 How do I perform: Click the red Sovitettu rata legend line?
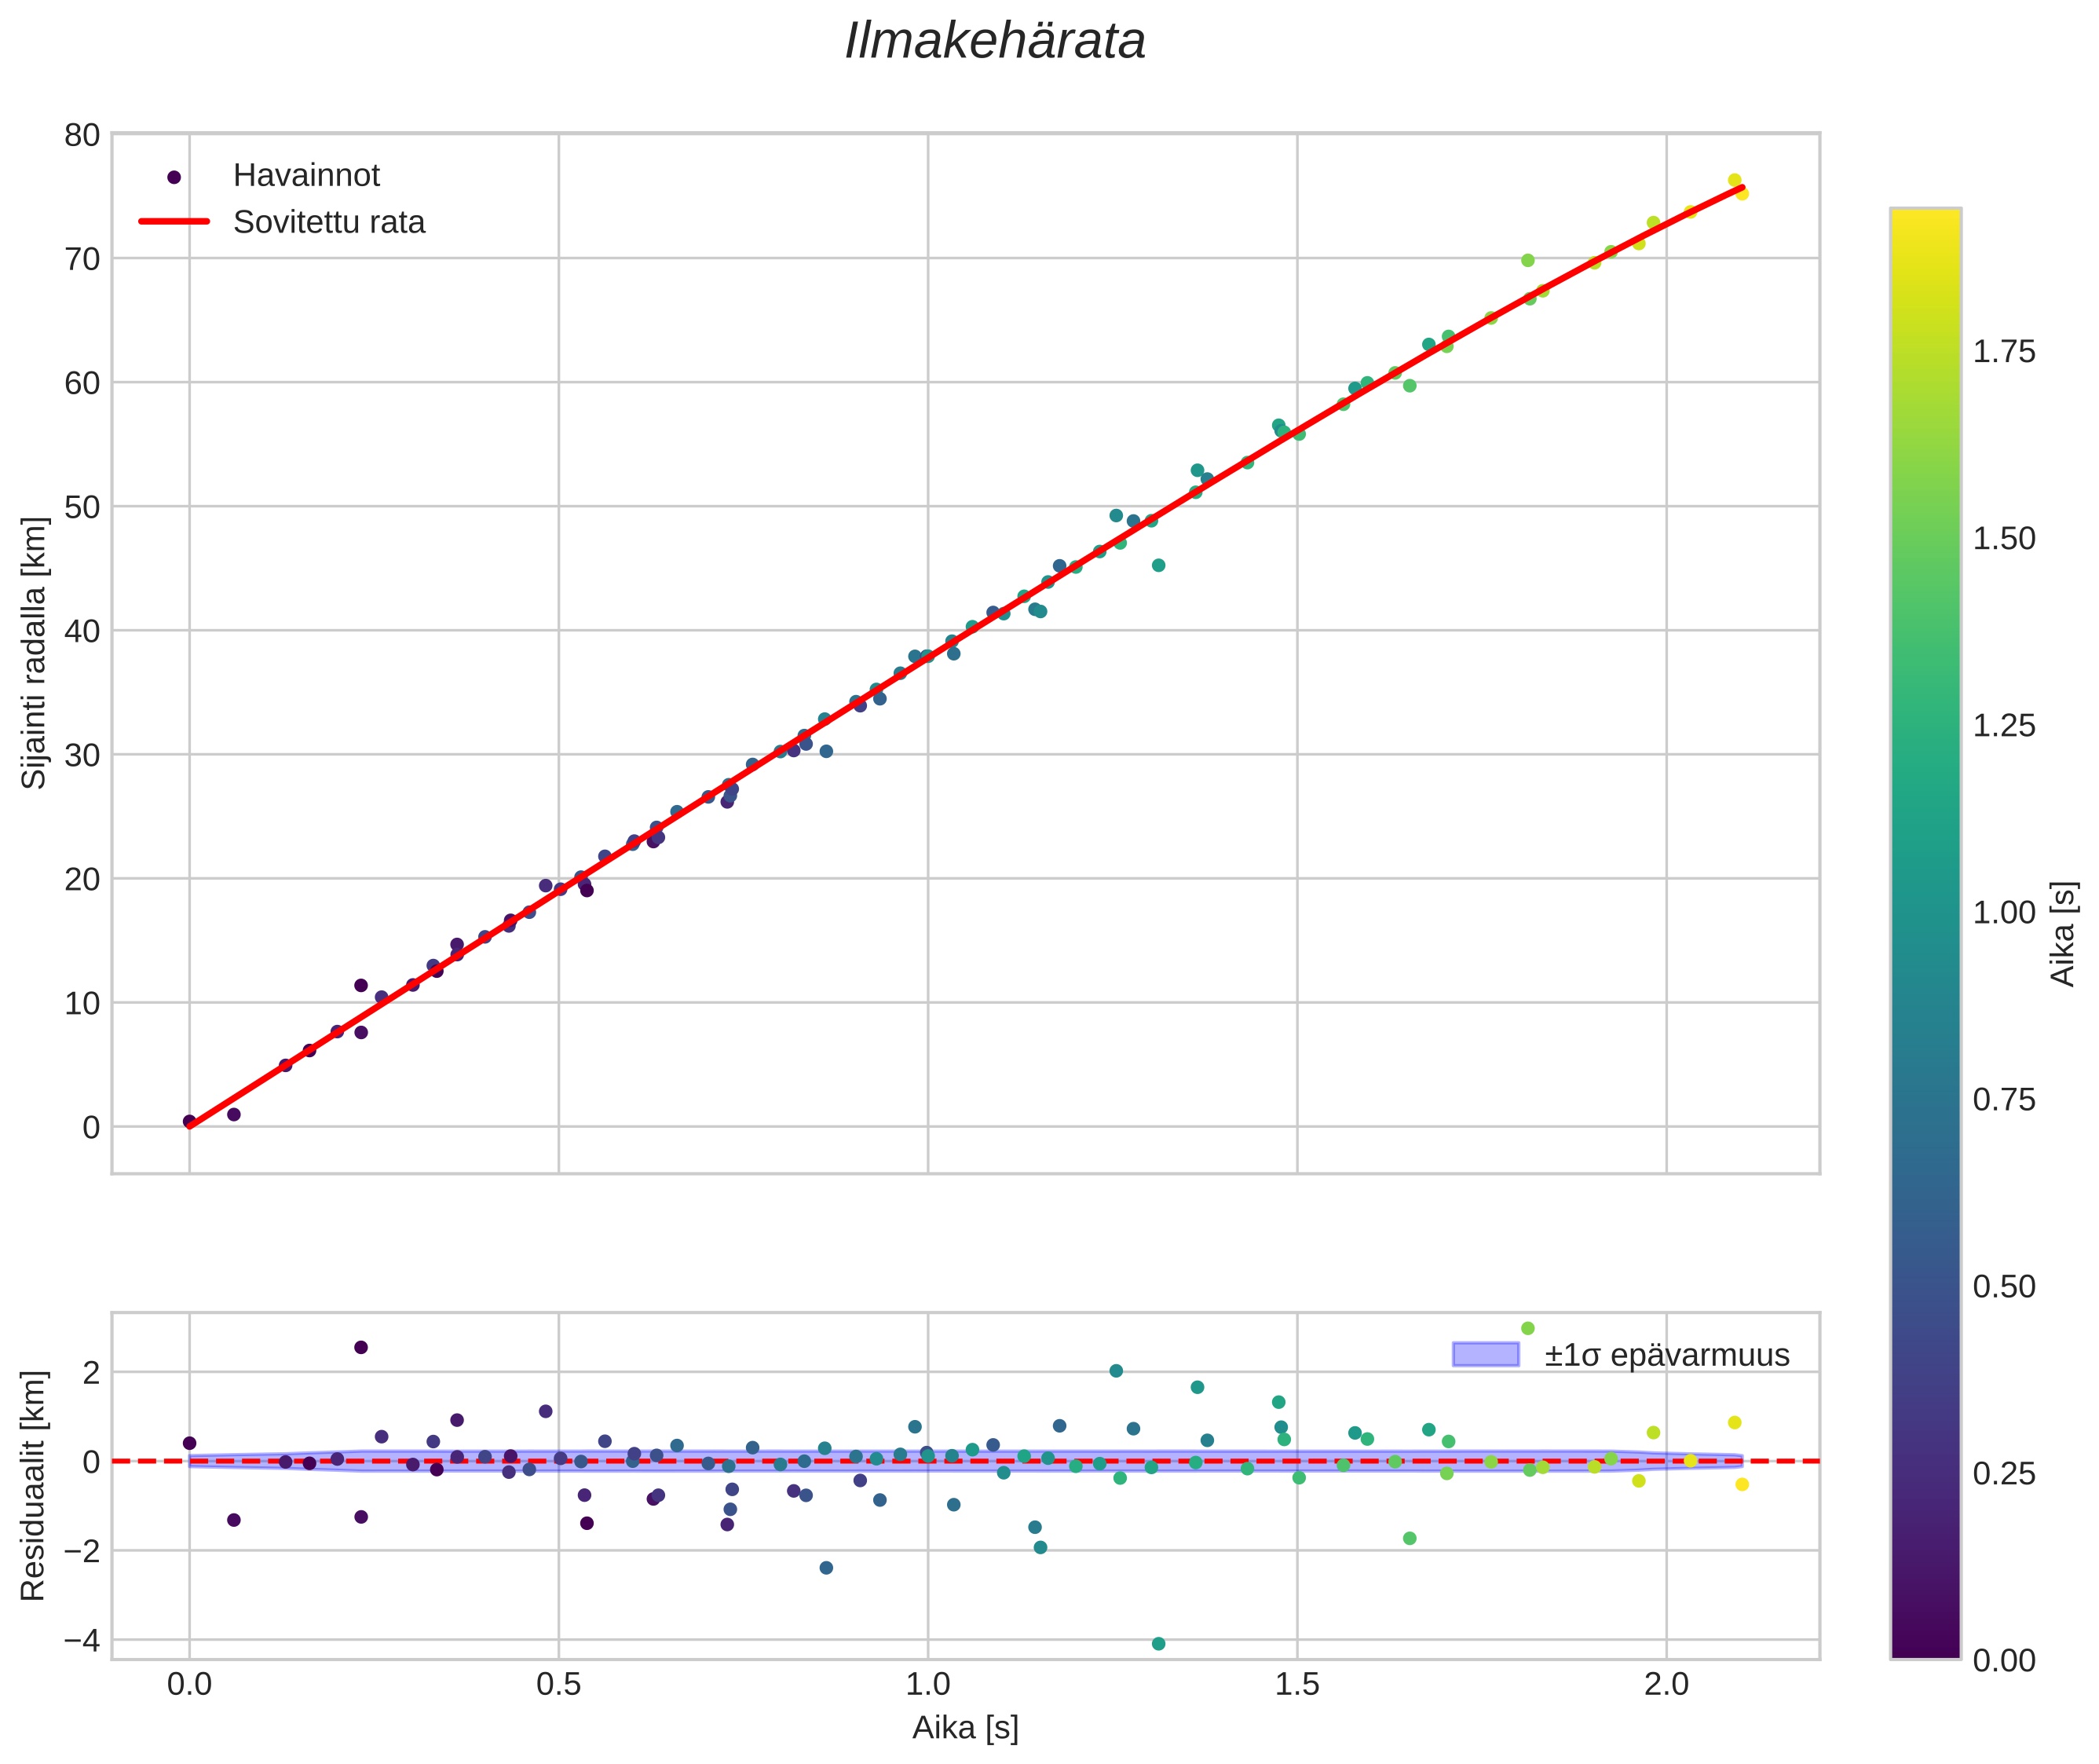174,221
